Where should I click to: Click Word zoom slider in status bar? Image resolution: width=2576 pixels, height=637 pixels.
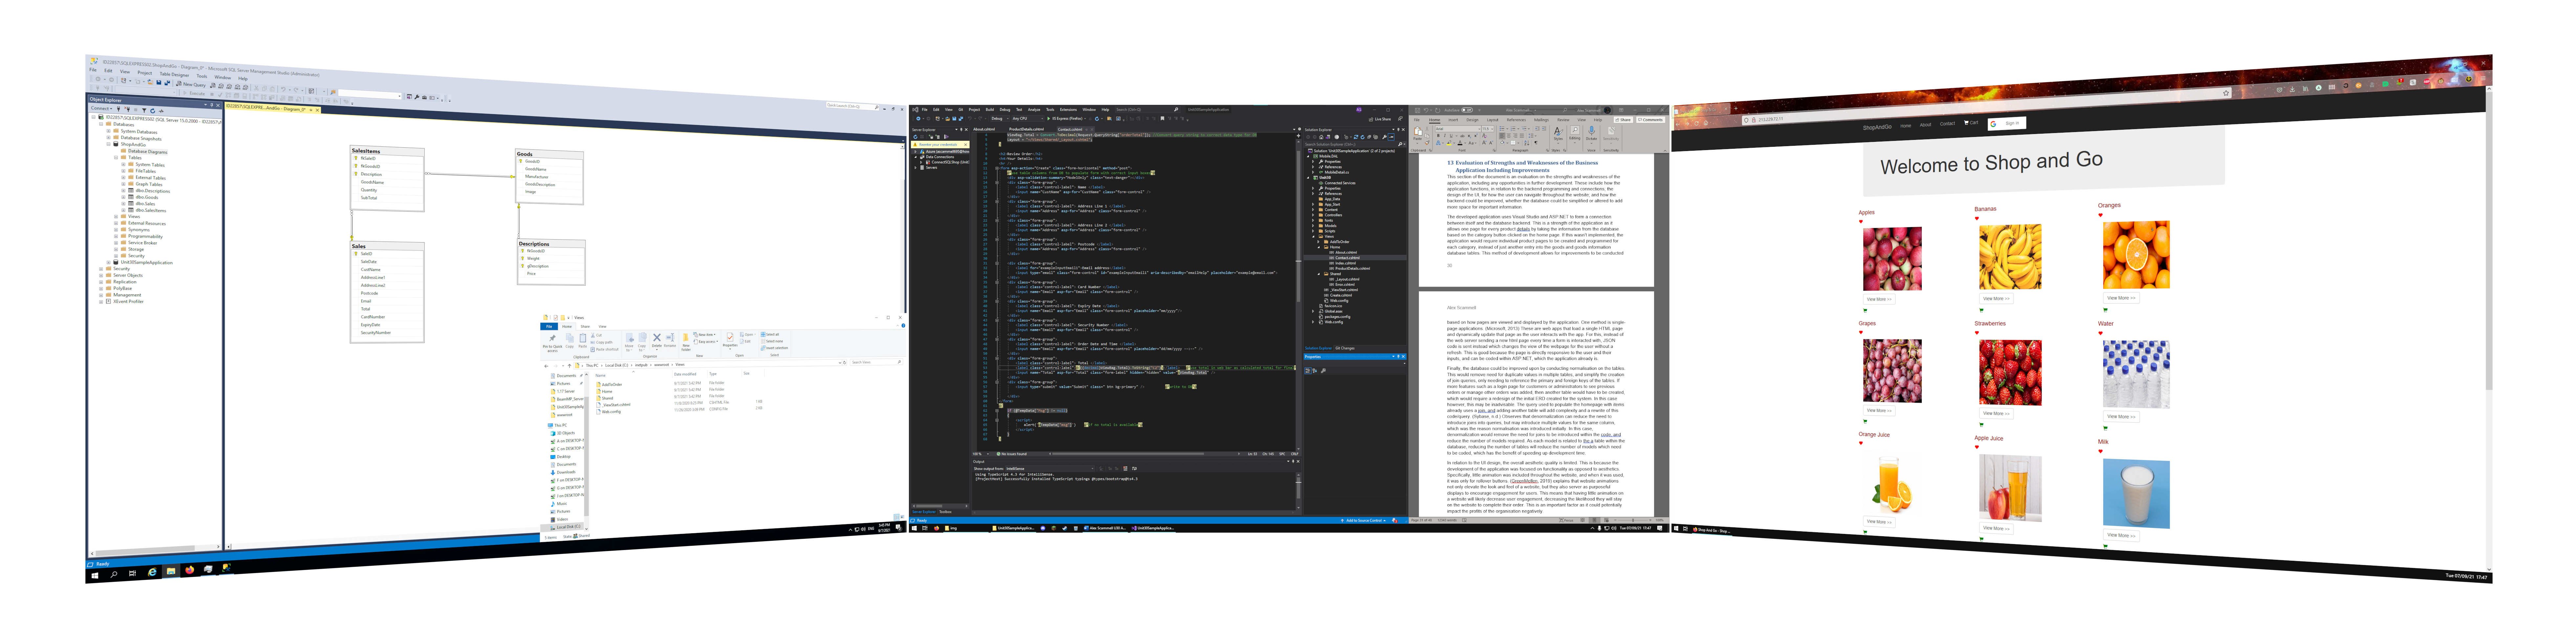(x=1633, y=520)
